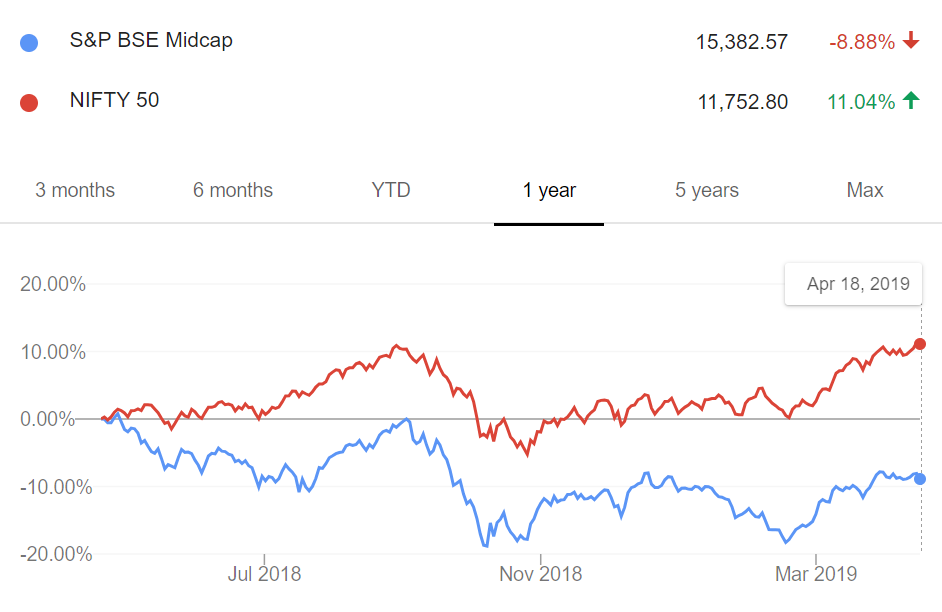Click the Mar 2019 axis label

[x=816, y=574]
